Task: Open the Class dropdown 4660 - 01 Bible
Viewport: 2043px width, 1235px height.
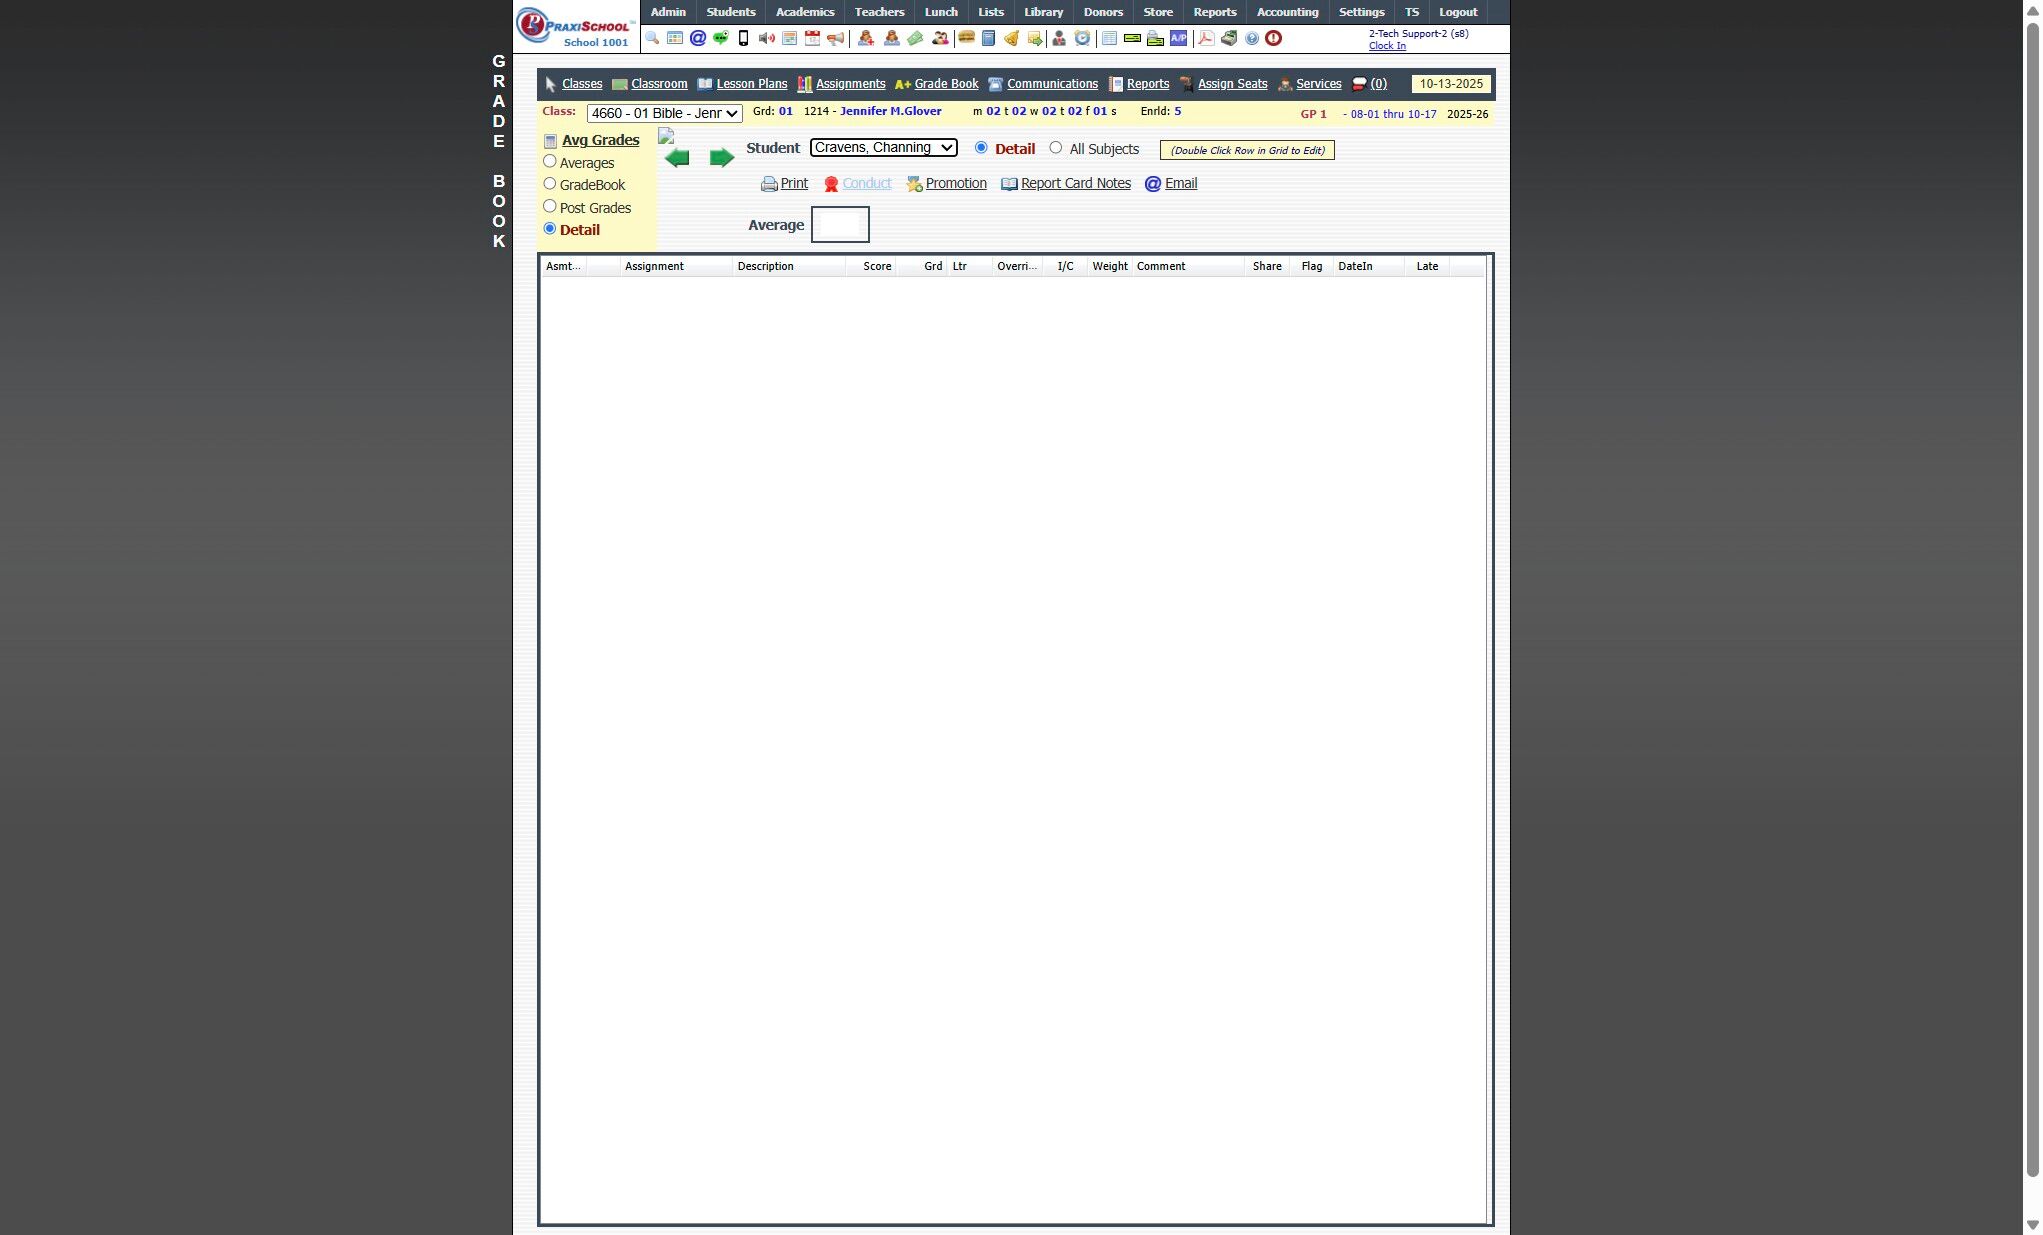Action: (x=664, y=113)
